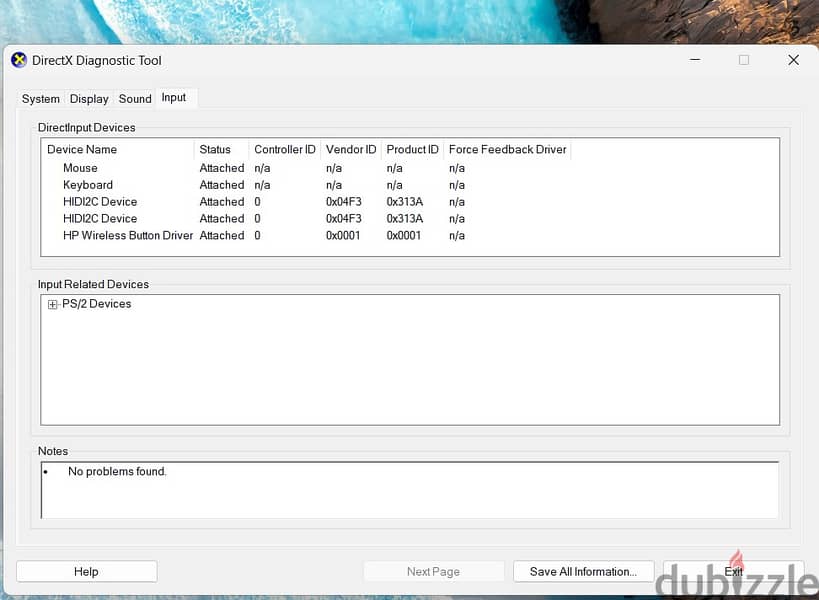
Task: Expand the PS/2 Devices tree node
Action: [52, 304]
